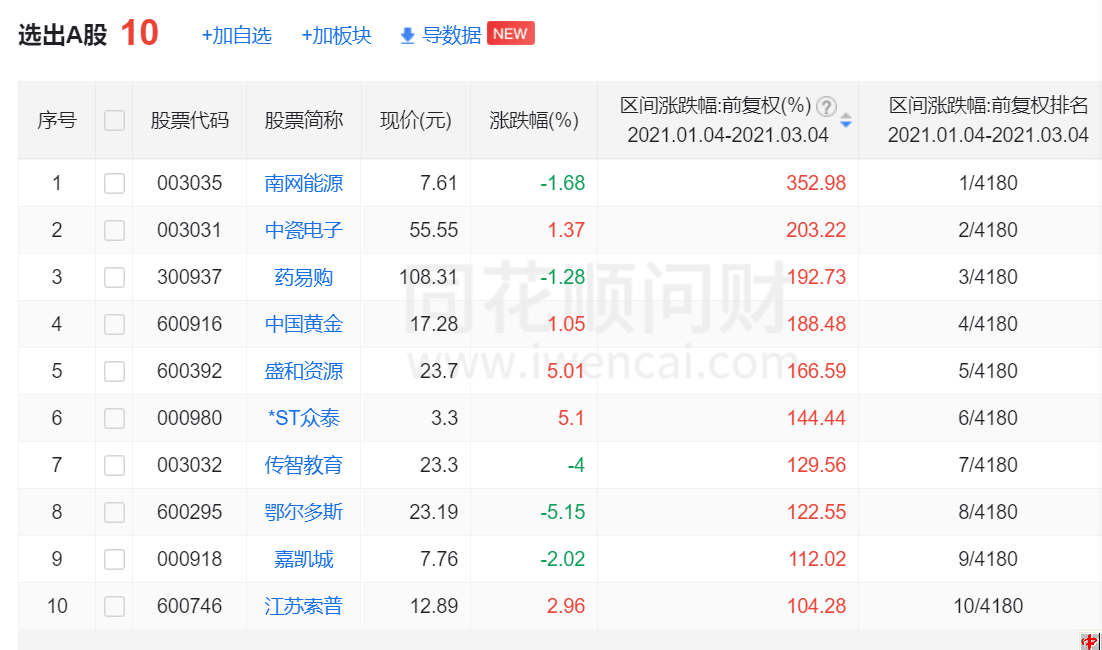
Task: Click the 鄂尔多斯 stock link
Action: [x=304, y=512]
